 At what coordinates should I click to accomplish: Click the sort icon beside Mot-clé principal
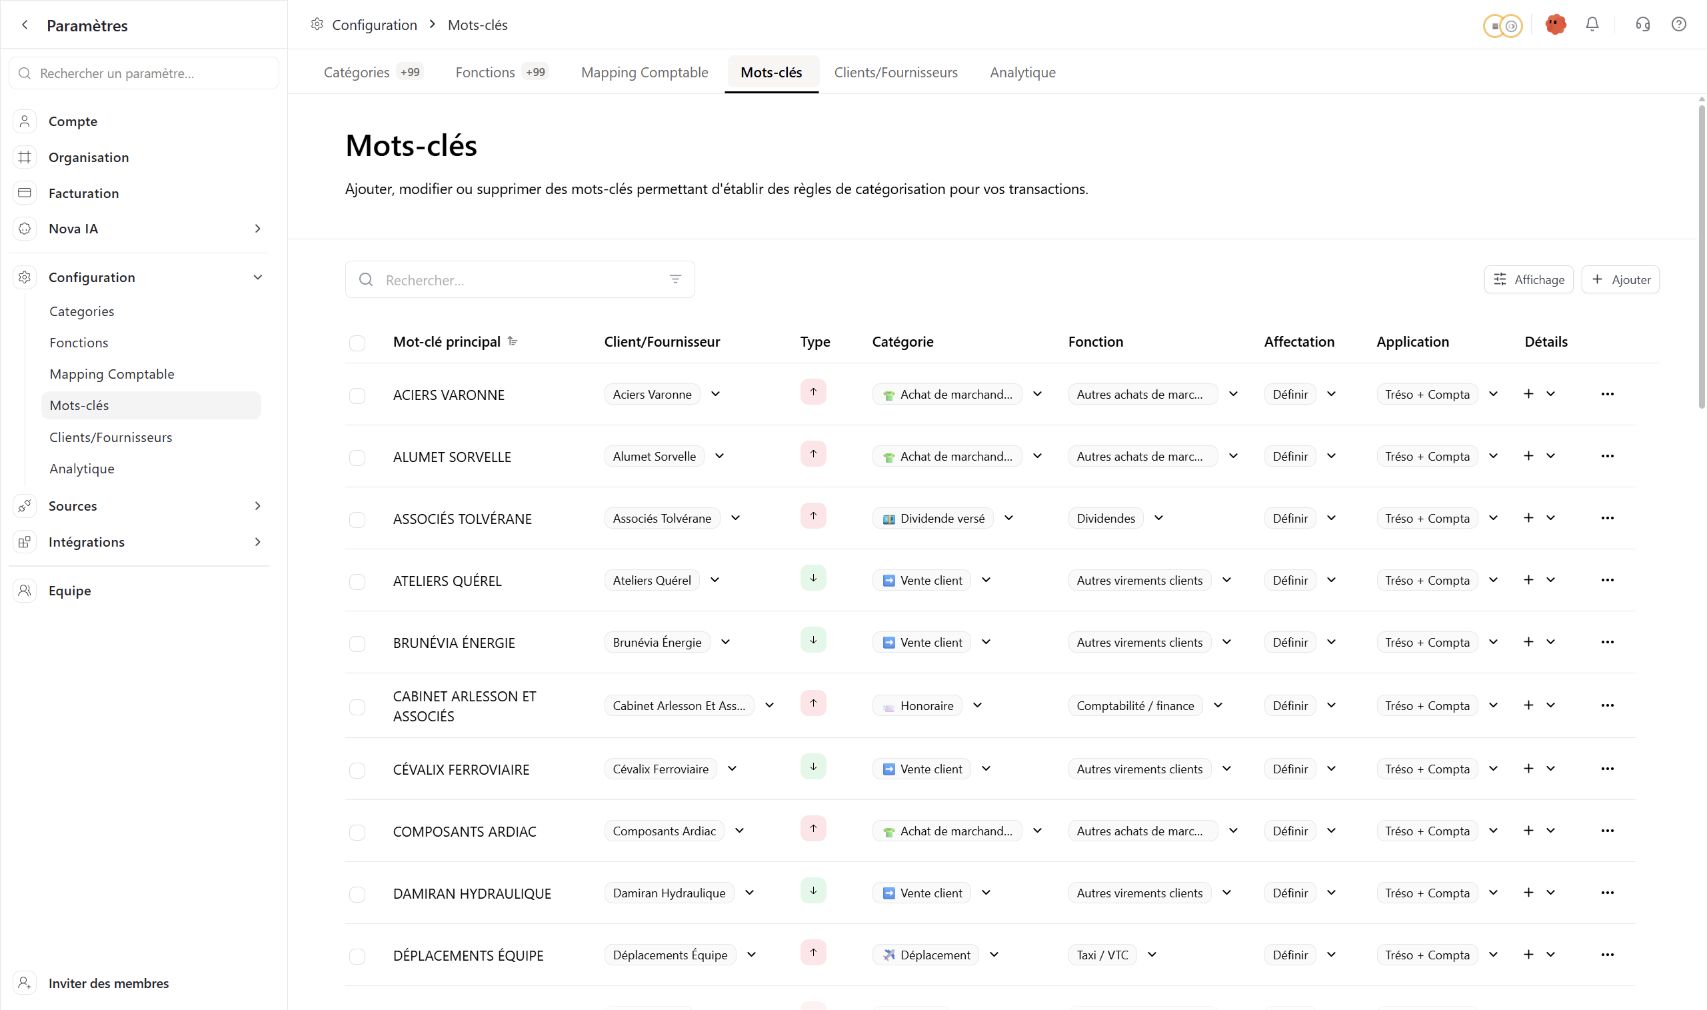point(513,341)
